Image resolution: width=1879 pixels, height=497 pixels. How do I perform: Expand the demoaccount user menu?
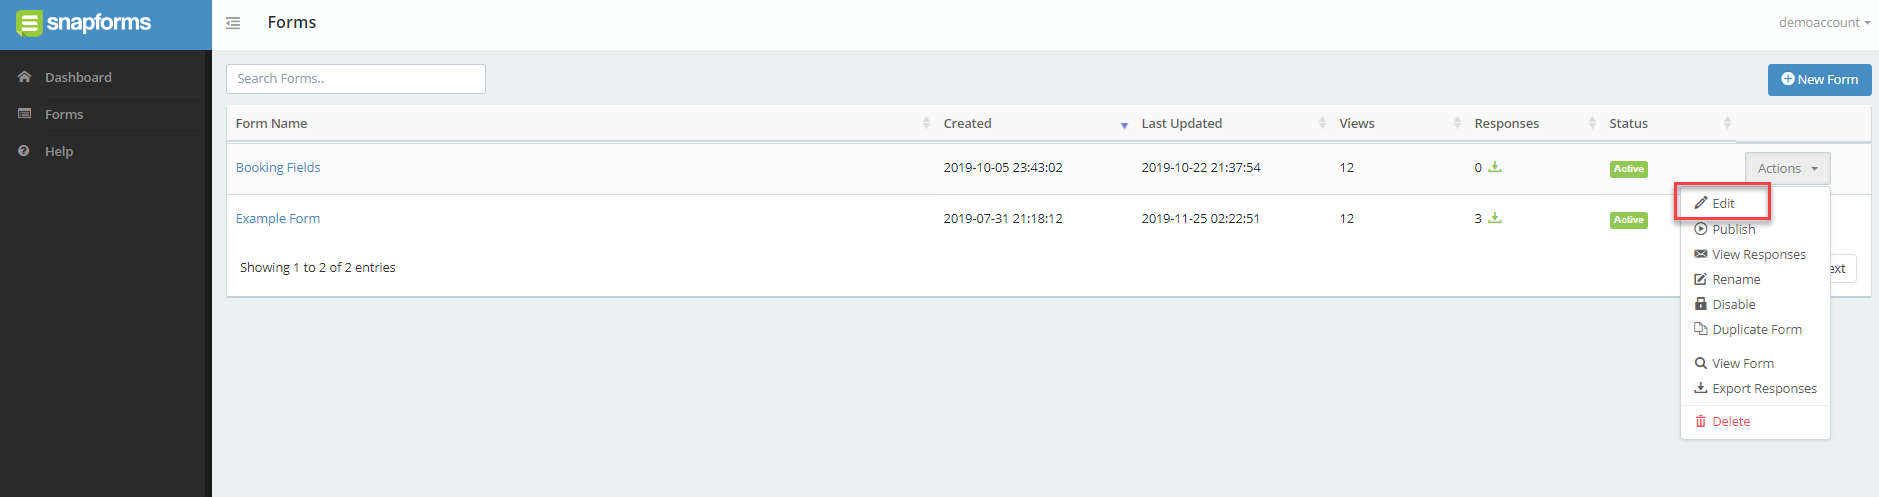pyautogui.click(x=1824, y=23)
